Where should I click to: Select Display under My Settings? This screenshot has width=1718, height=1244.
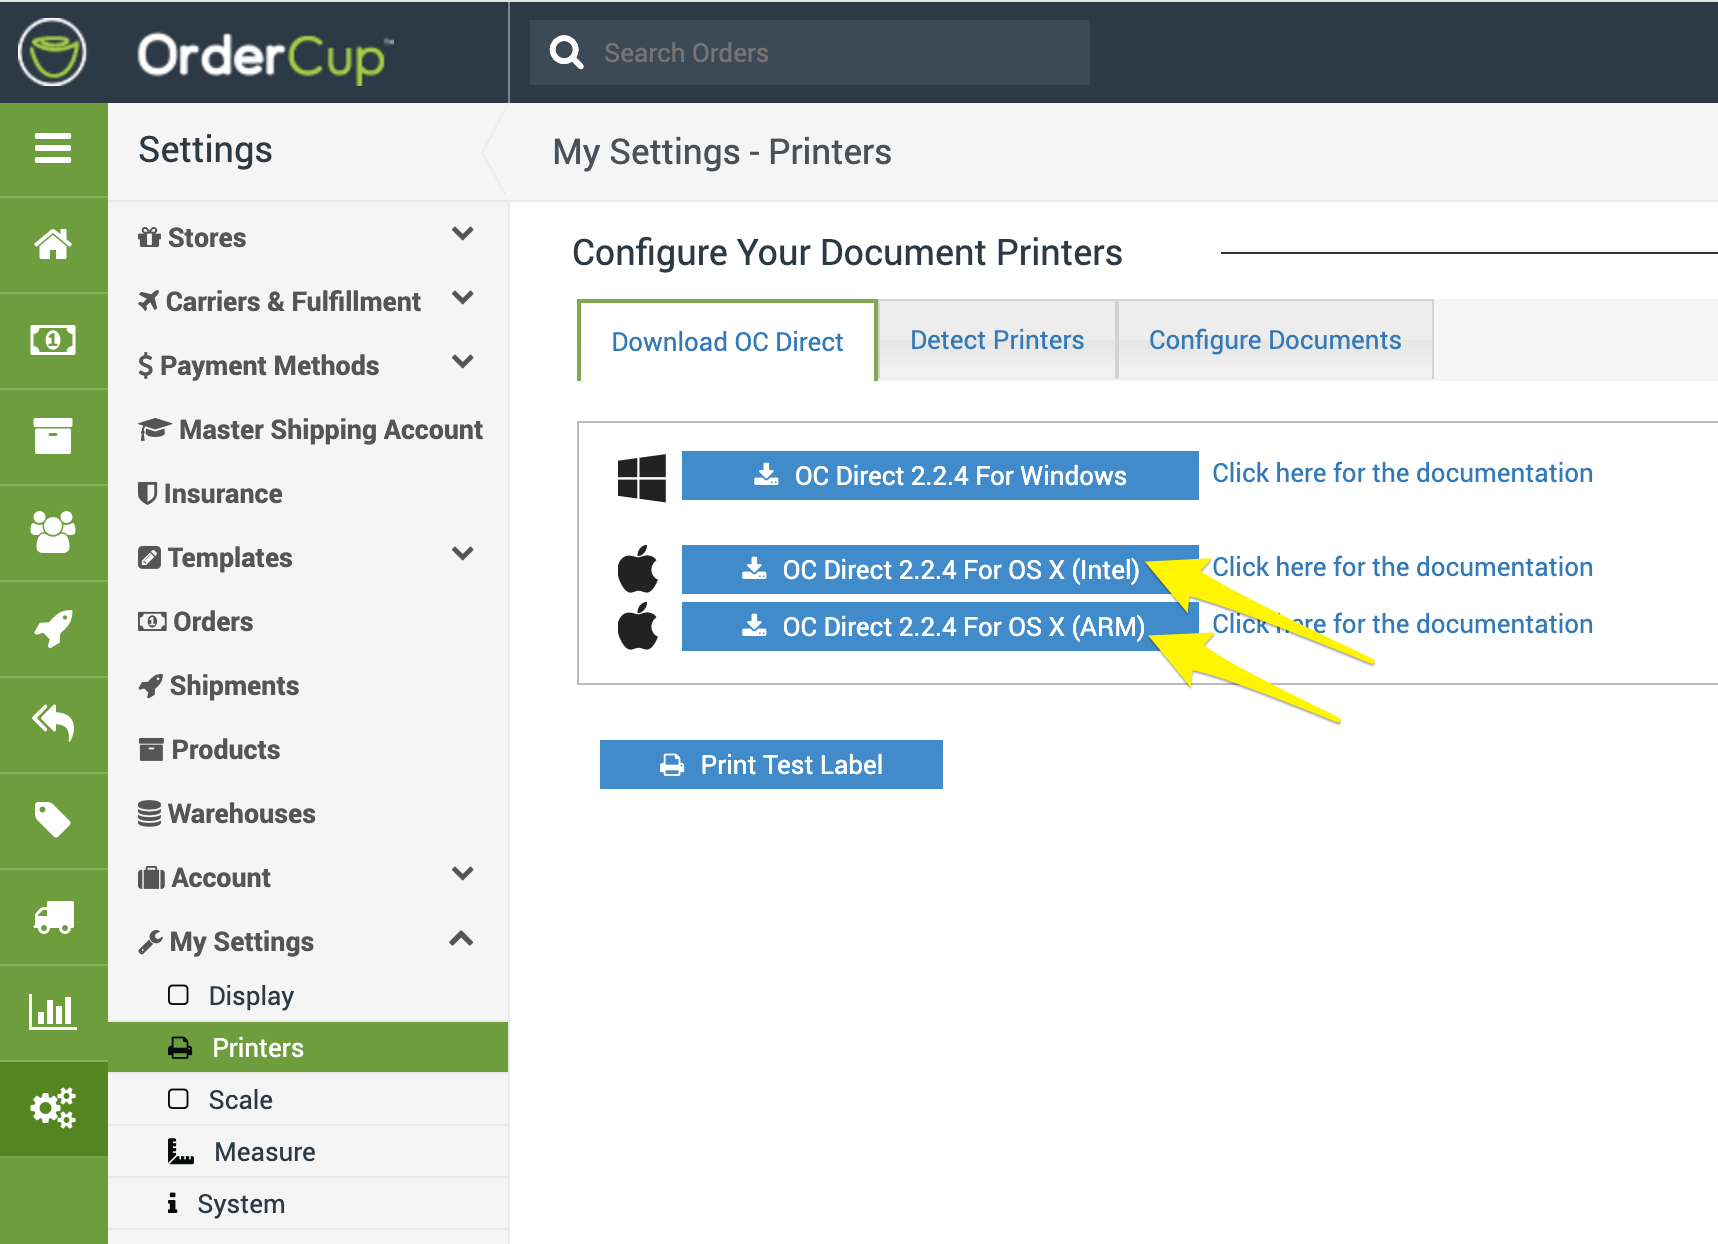point(308,996)
